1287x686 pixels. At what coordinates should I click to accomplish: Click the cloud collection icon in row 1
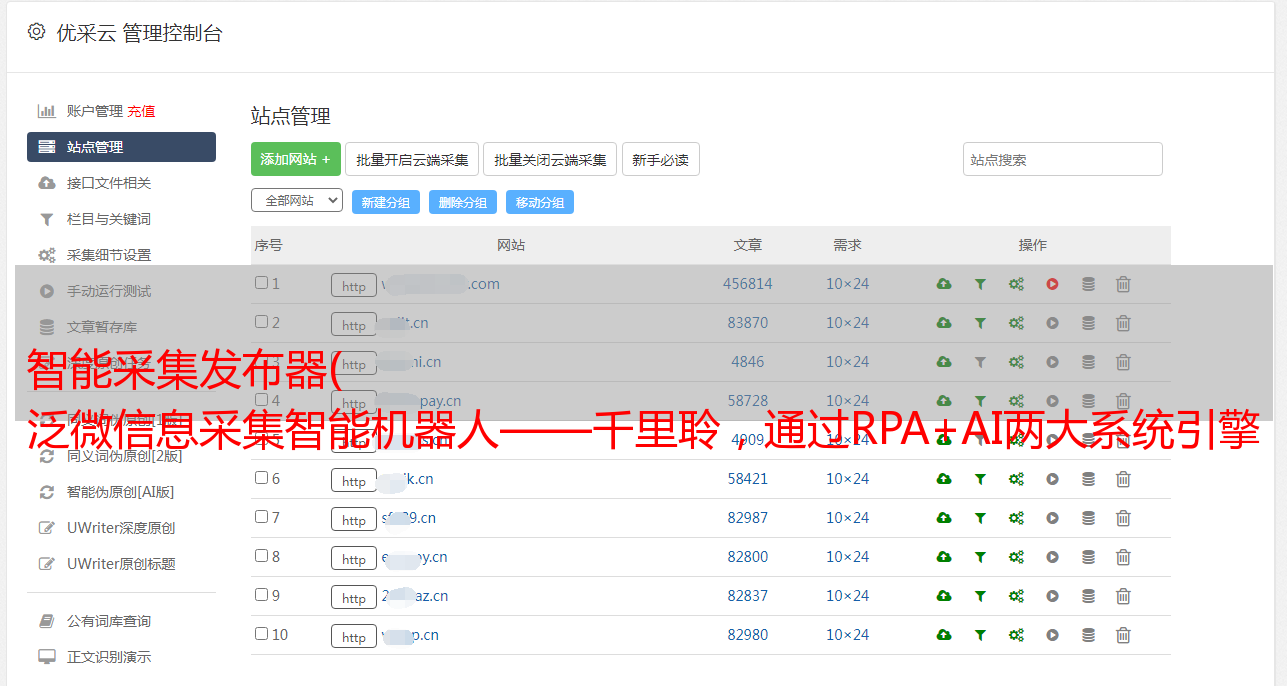point(943,284)
